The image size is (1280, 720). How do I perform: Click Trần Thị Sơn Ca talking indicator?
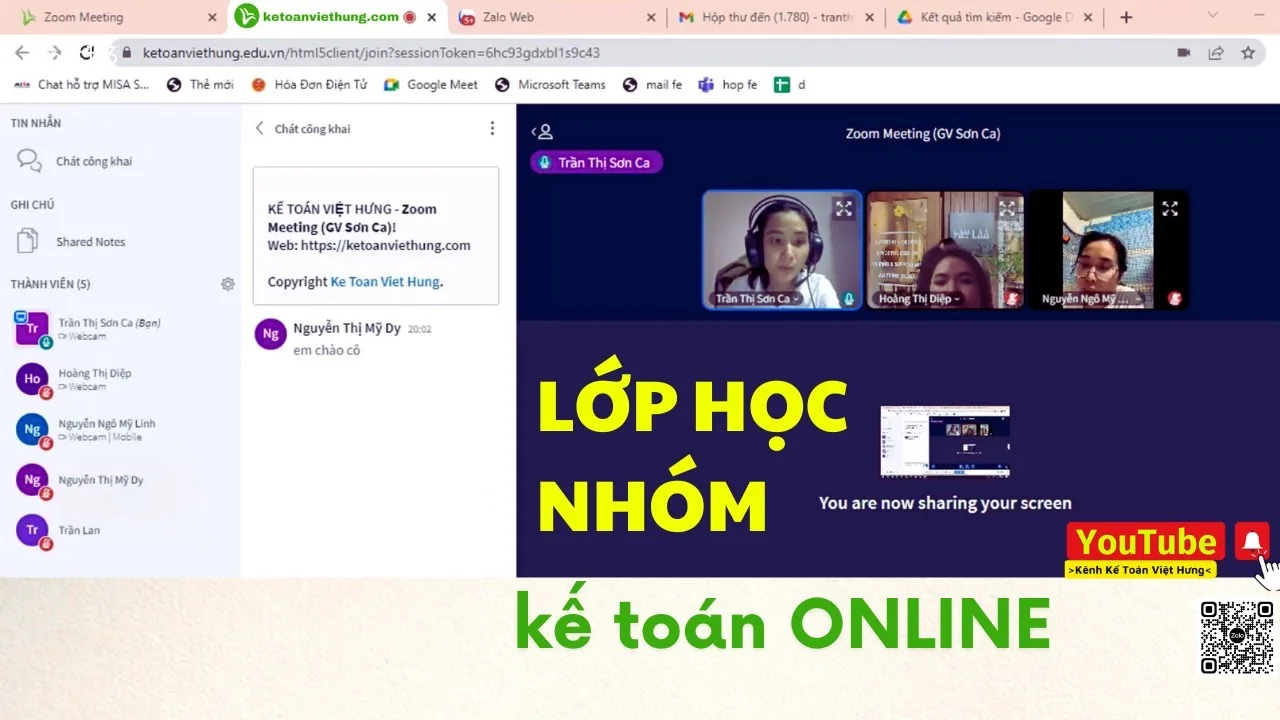point(597,162)
